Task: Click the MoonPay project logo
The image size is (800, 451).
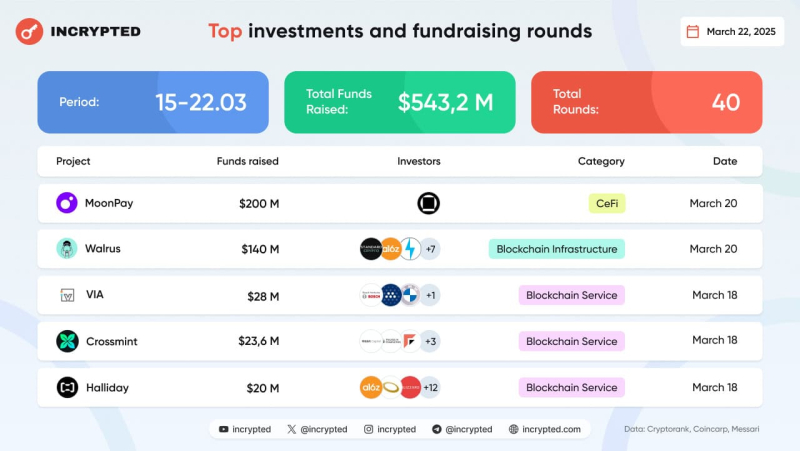Action: [x=67, y=203]
